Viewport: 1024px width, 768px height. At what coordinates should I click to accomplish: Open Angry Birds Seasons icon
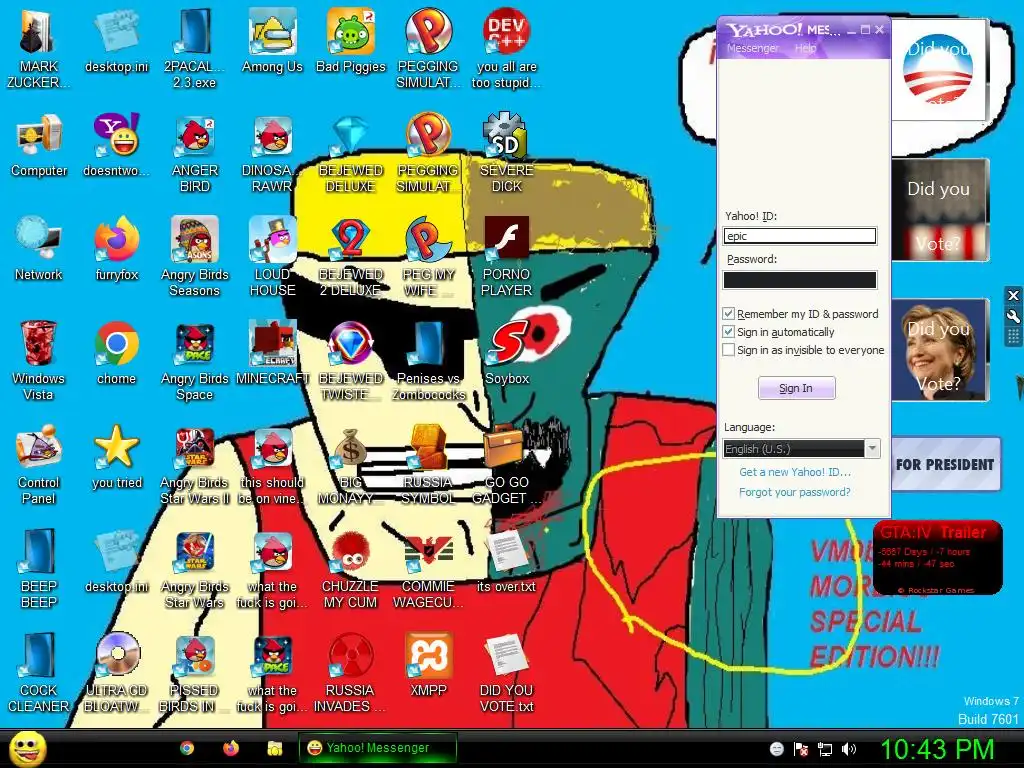[195, 256]
